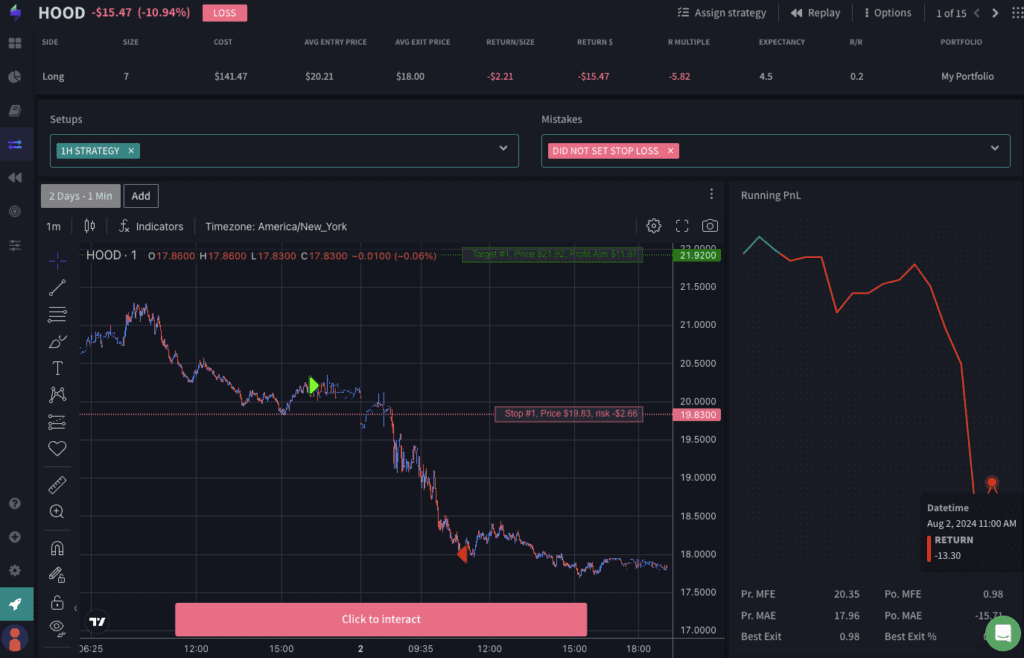Open the 1m timeframe interval selector
Image resolution: width=1024 pixels, height=658 pixels.
pyautogui.click(x=53, y=226)
